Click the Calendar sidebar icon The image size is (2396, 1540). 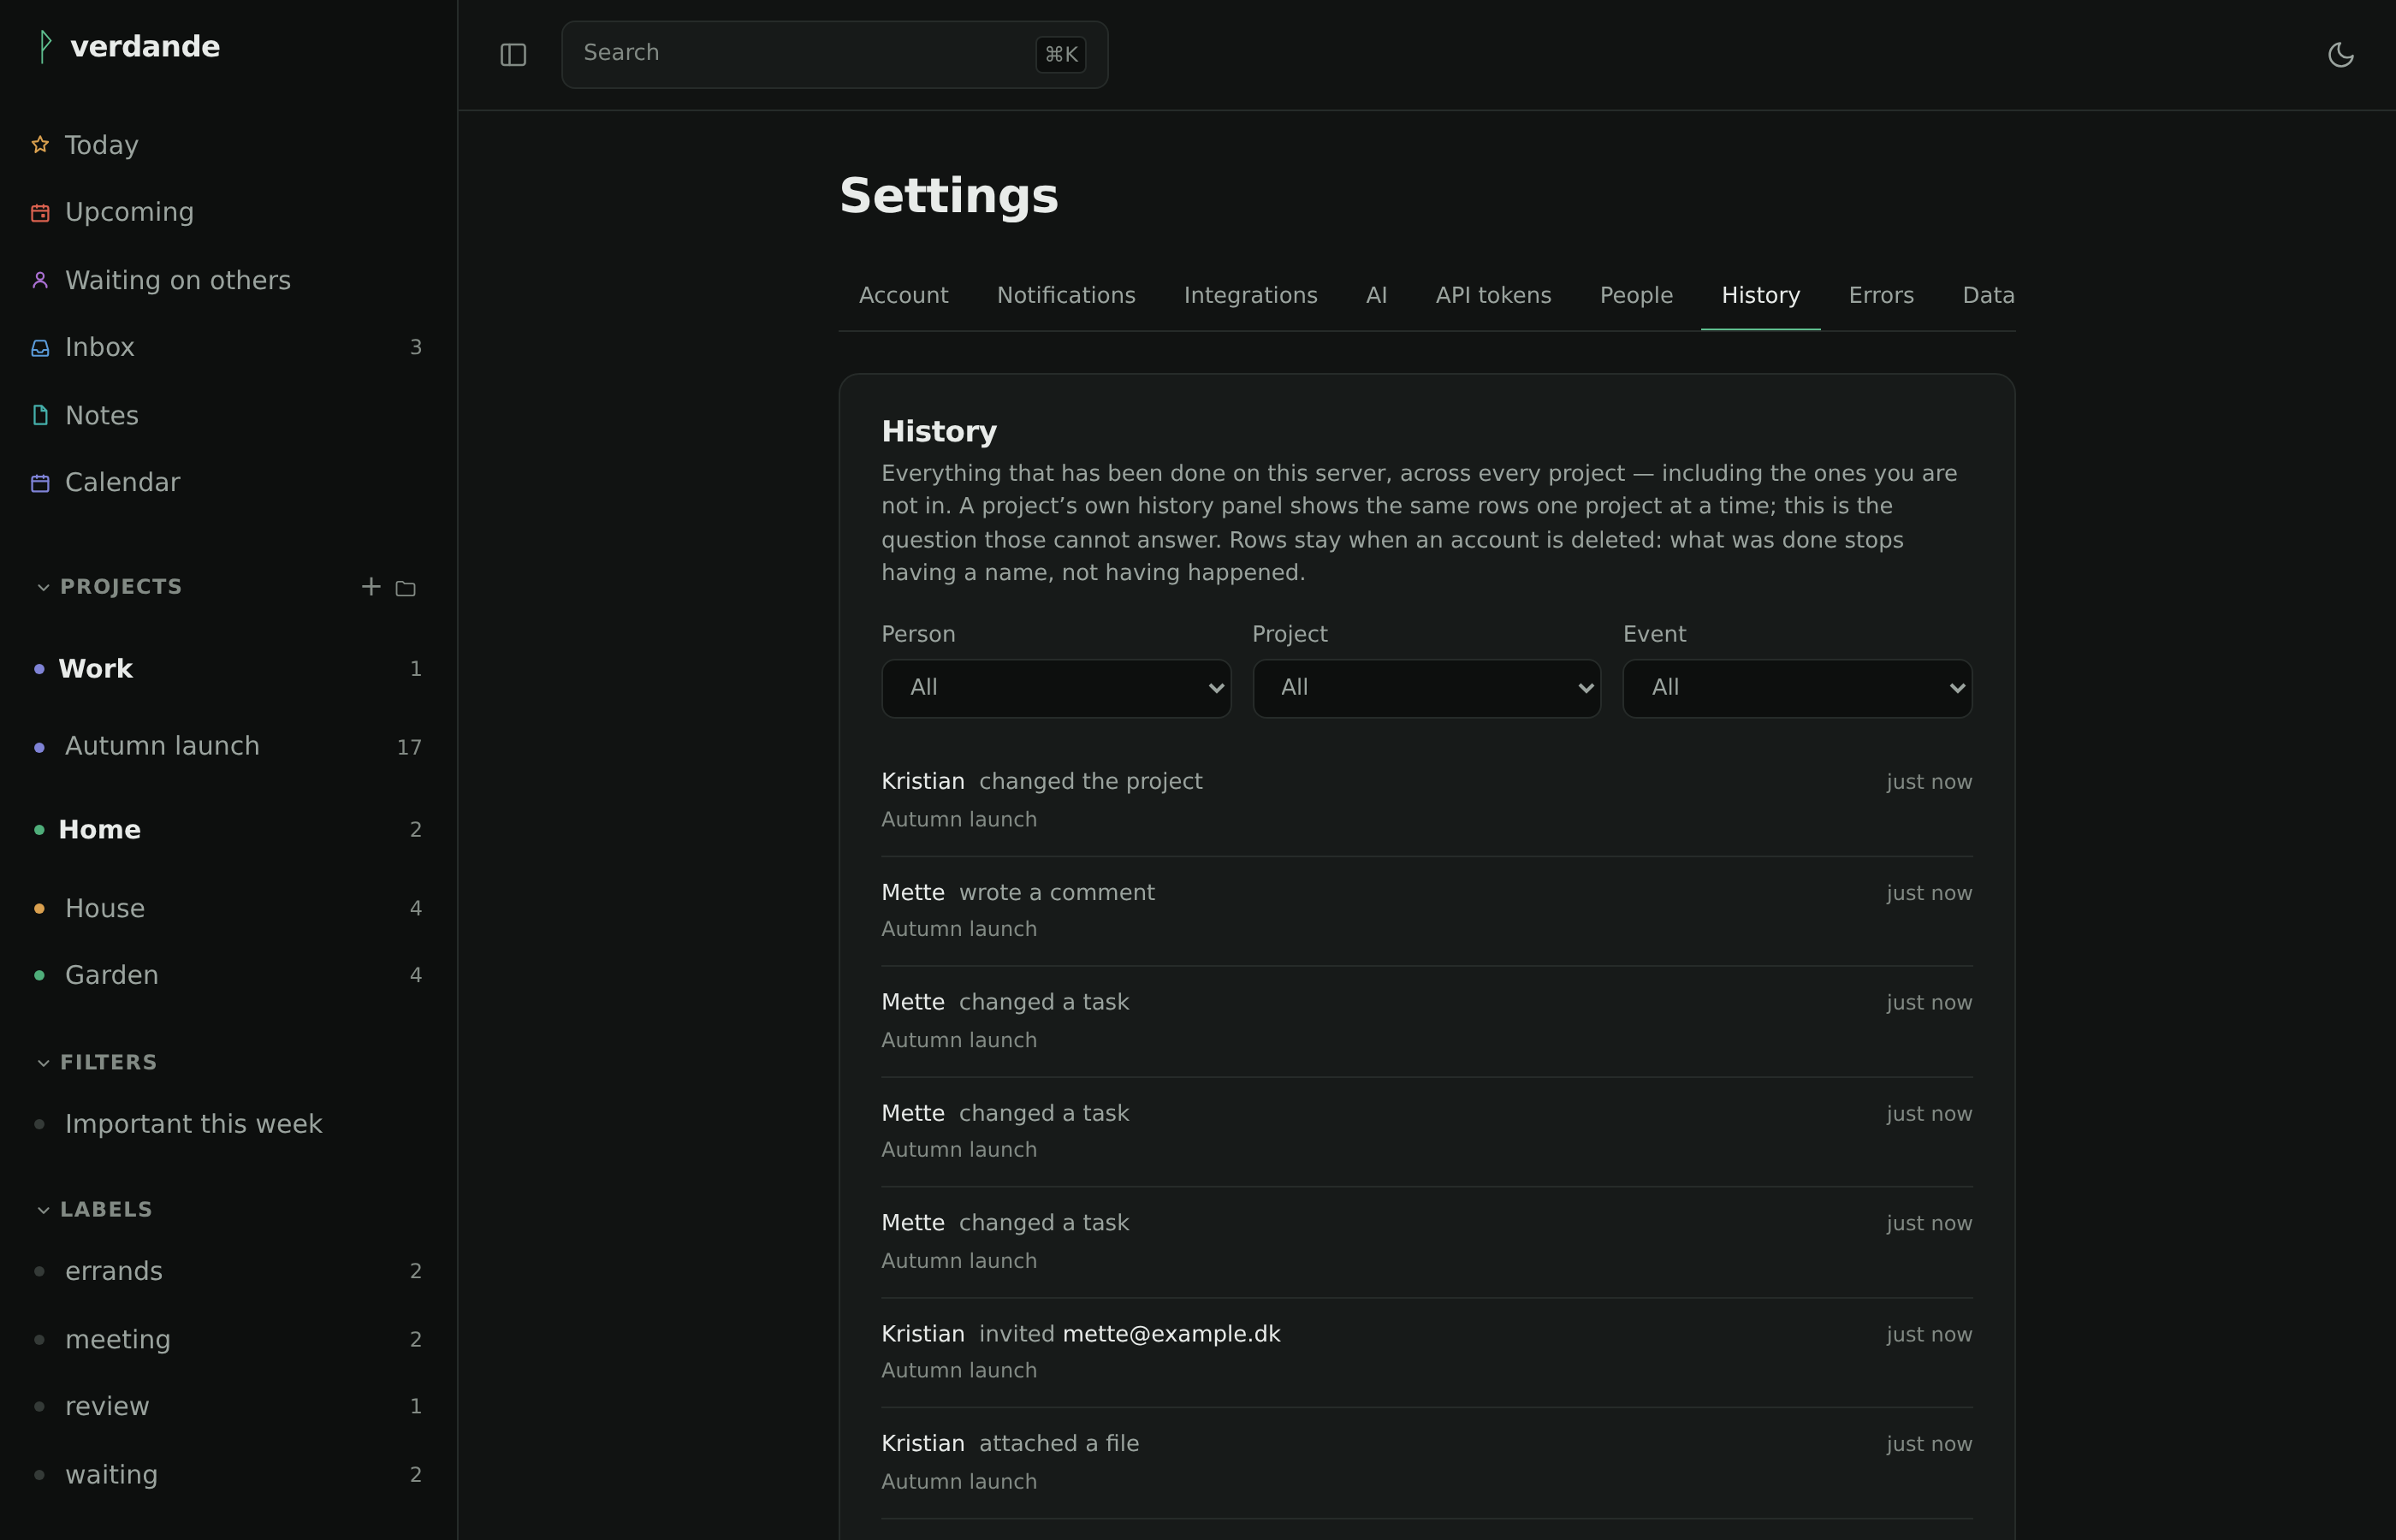40,483
